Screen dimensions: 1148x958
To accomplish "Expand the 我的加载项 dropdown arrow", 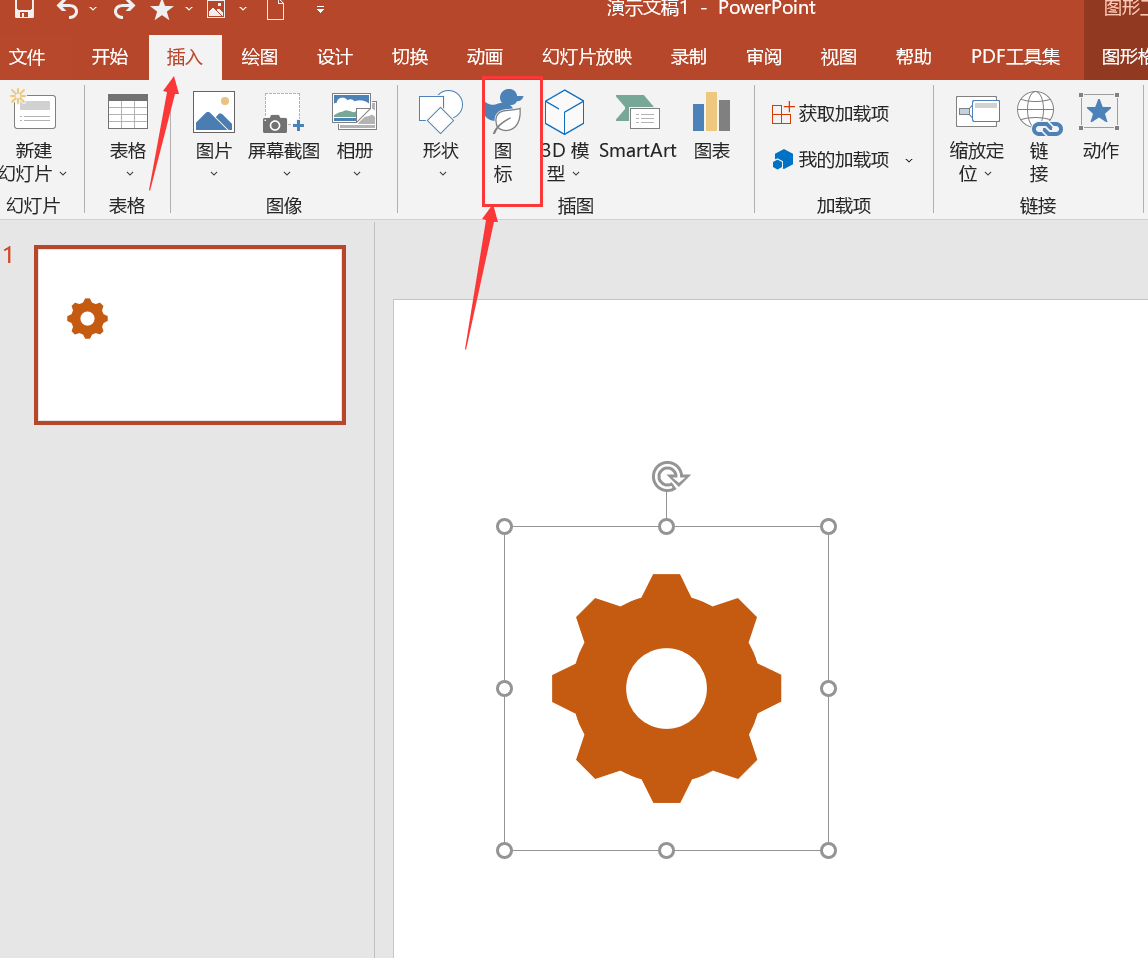I will pyautogui.click(x=909, y=160).
